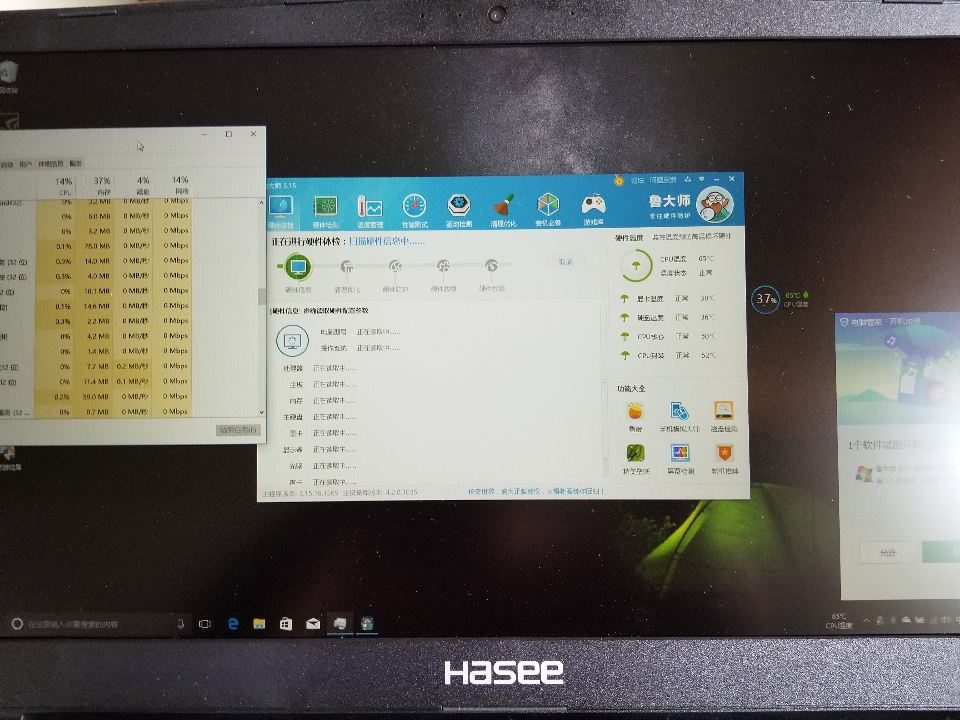Screen dimensions: 960x720
Task: Open Task View on the taskbar
Action: coord(205,624)
